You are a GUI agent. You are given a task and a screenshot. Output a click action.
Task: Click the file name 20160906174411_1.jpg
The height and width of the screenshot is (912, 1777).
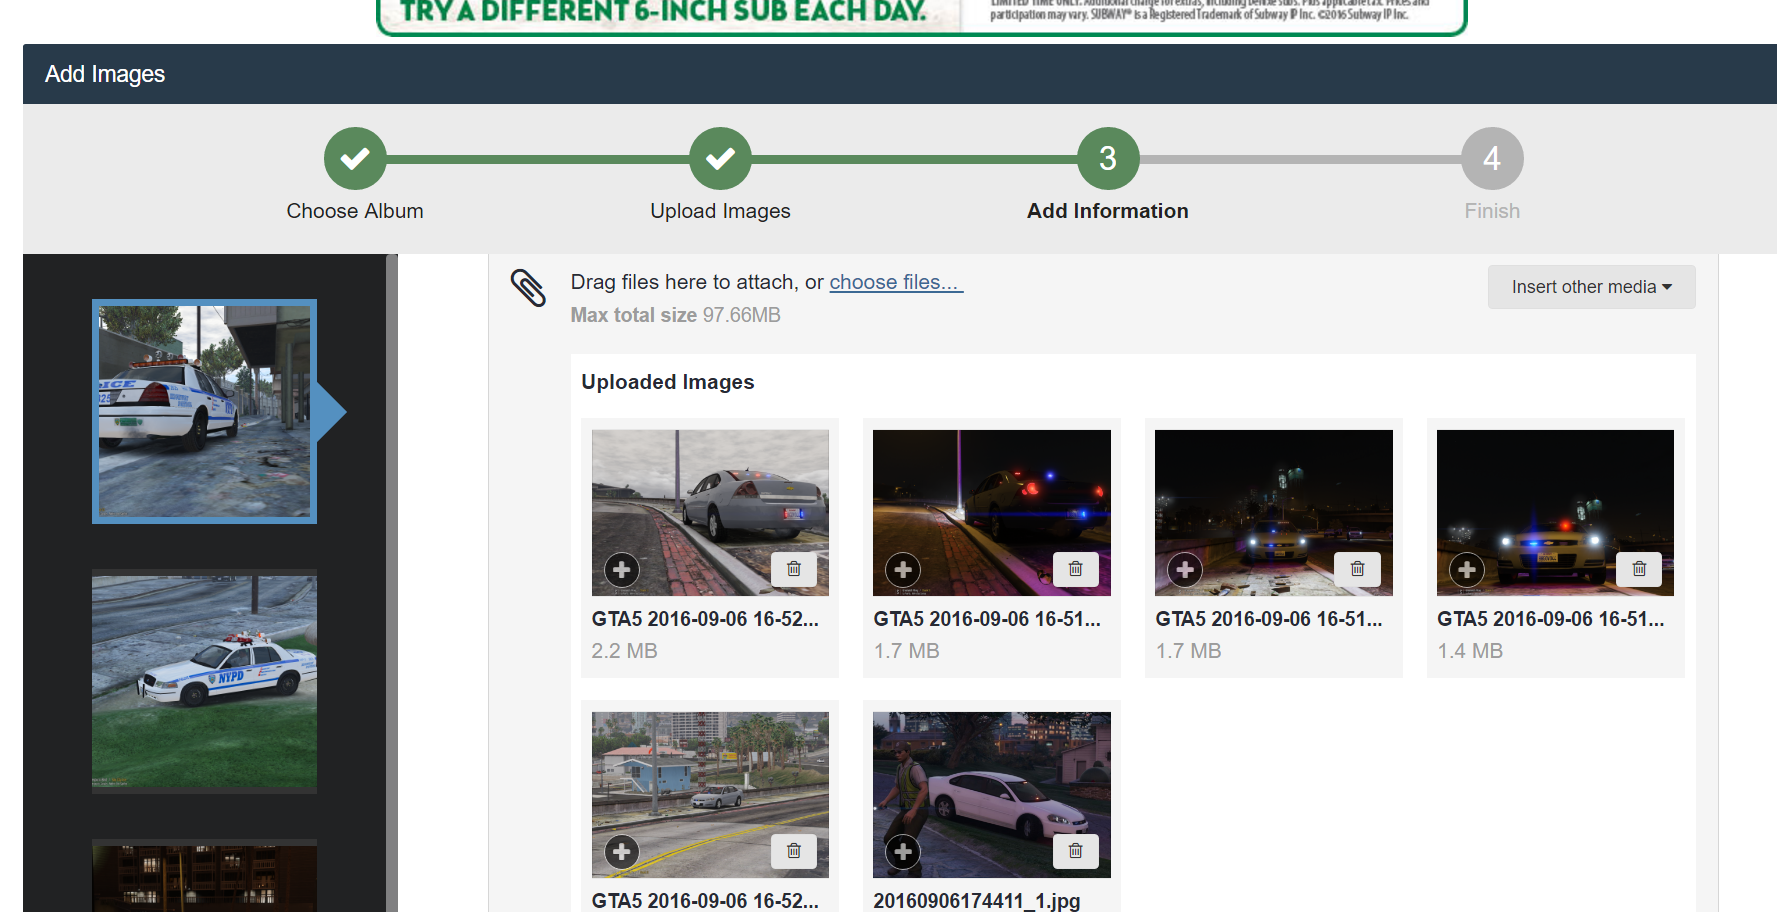977,901
